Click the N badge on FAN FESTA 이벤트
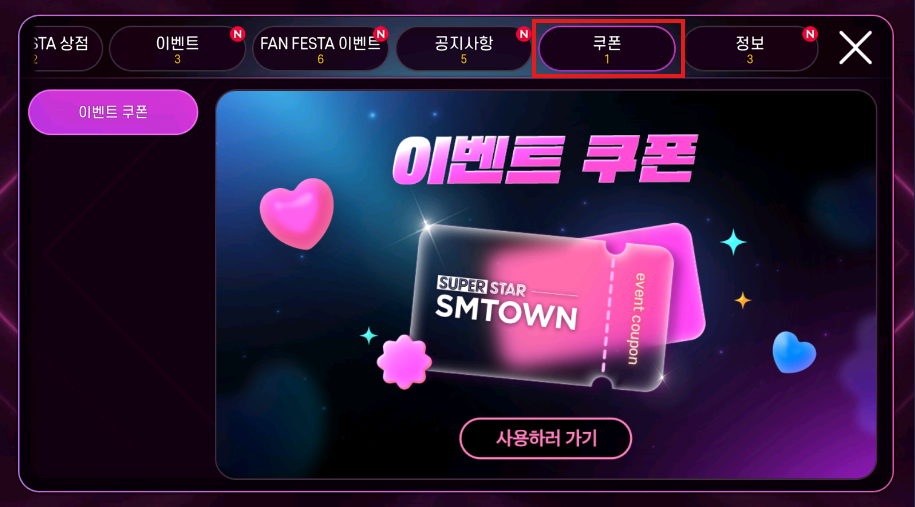This screenshot has height=507, width=915. (380, 34)
